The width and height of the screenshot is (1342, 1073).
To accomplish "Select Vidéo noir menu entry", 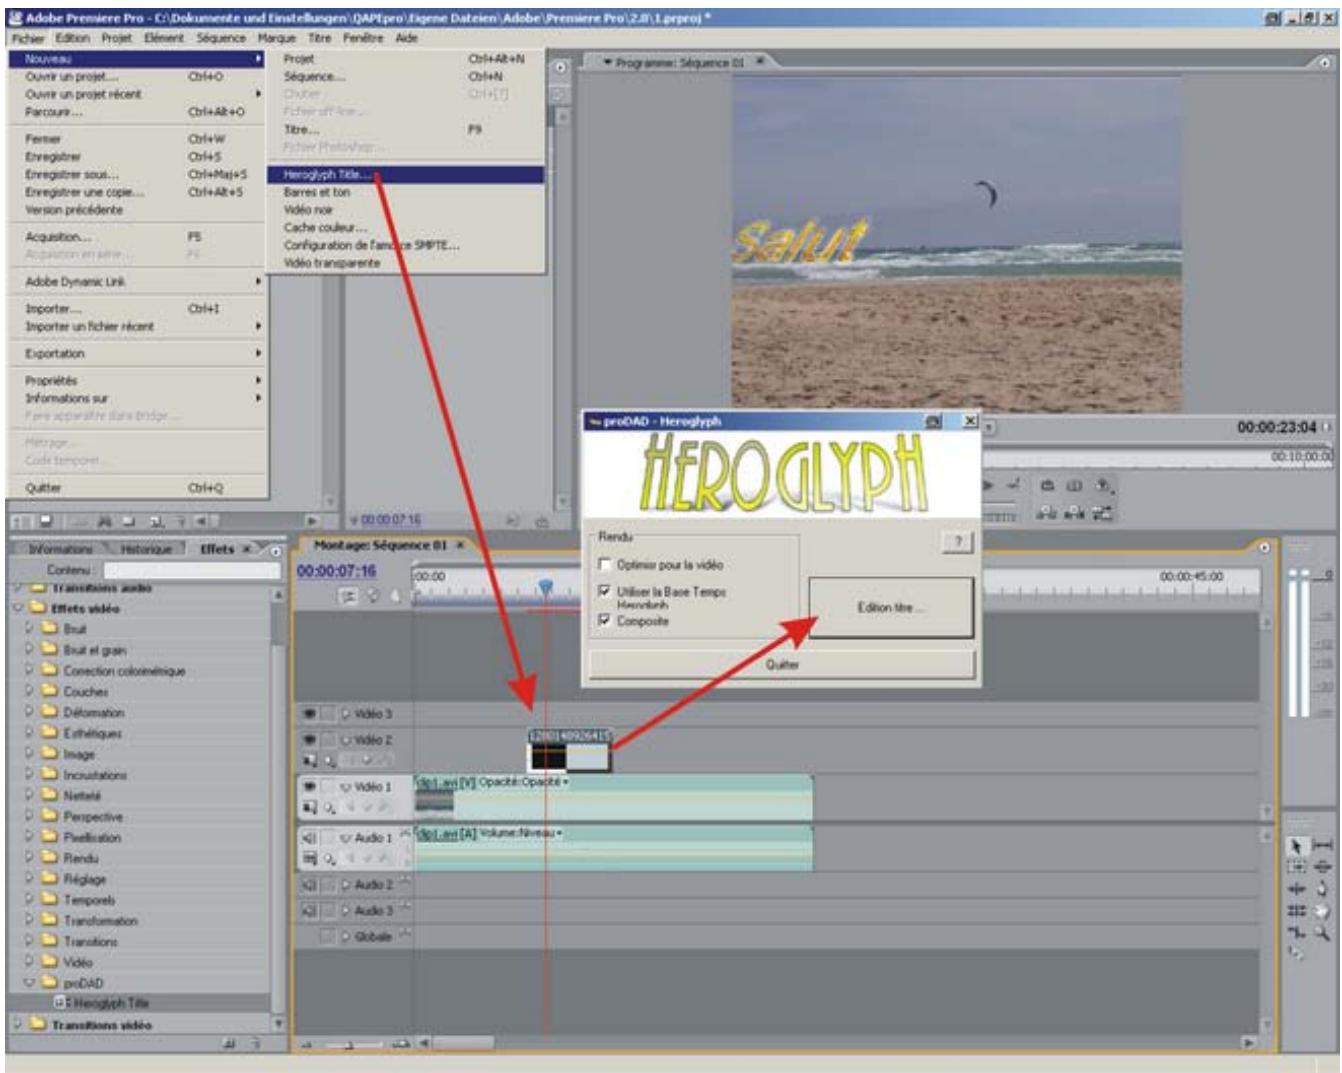I will click(x=407, y=210).
